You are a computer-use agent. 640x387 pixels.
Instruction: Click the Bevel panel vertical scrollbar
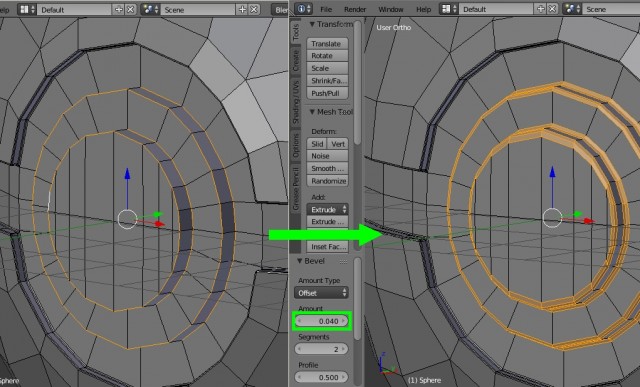(358, 298)
